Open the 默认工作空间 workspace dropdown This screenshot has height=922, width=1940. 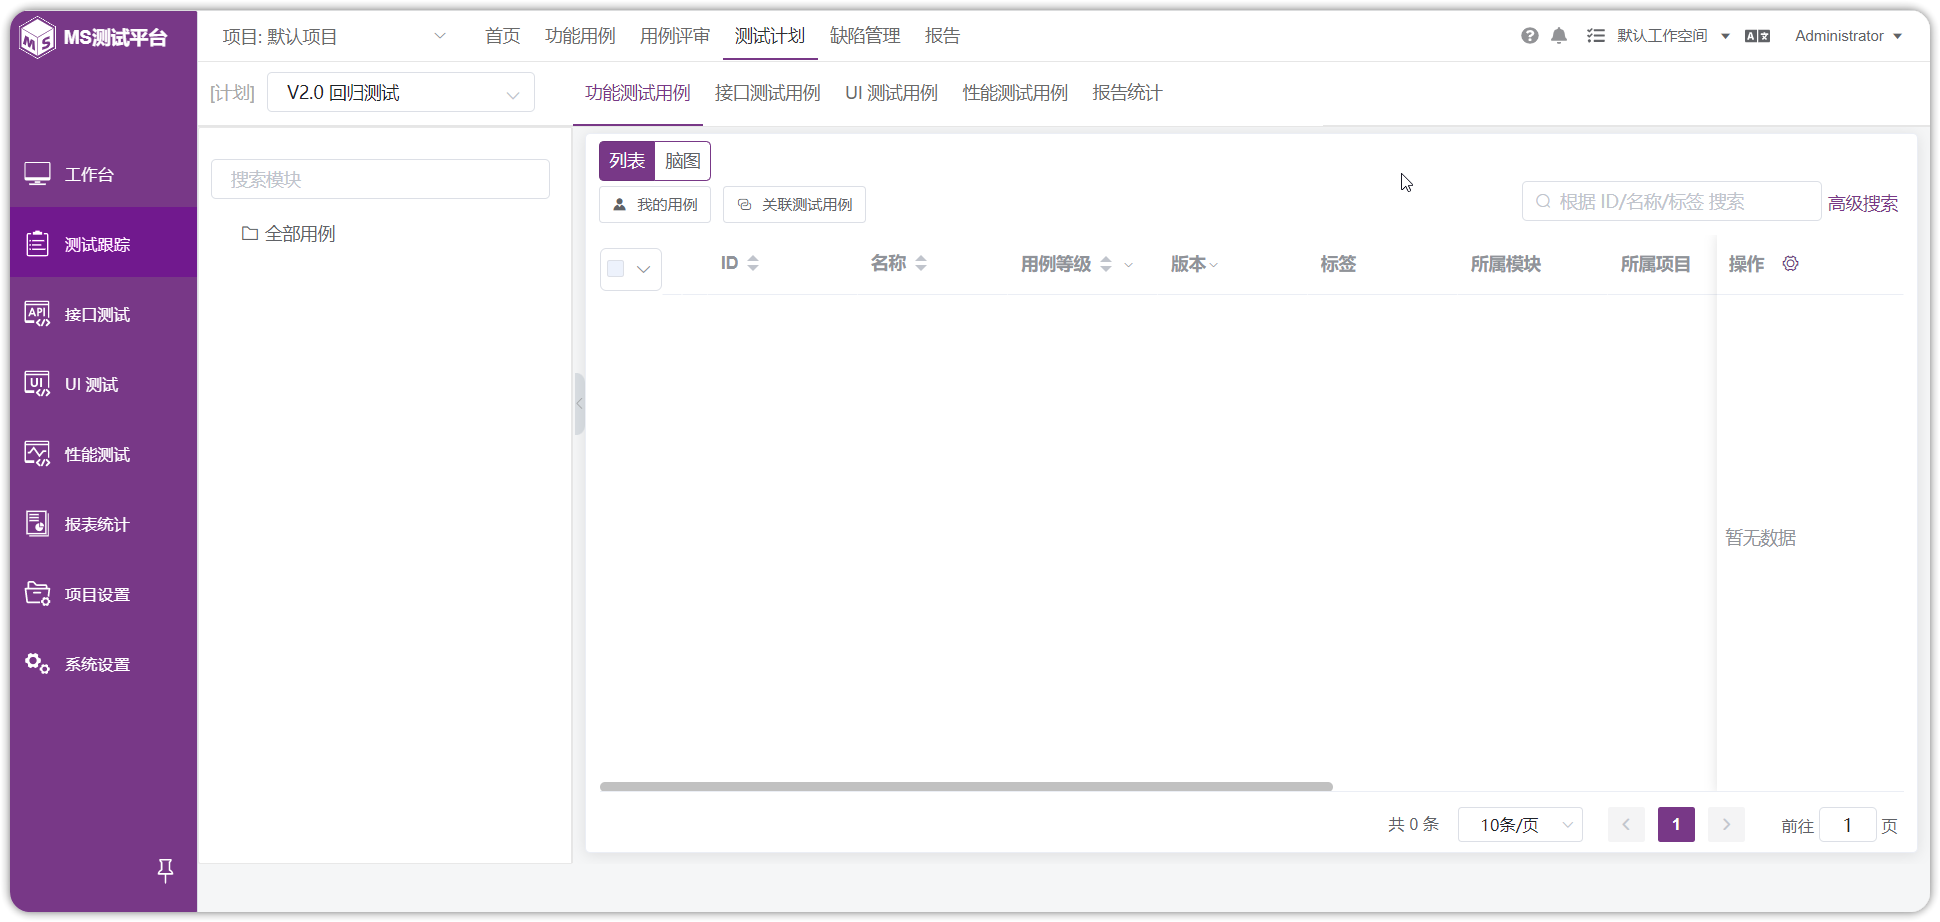point(1673,36)
